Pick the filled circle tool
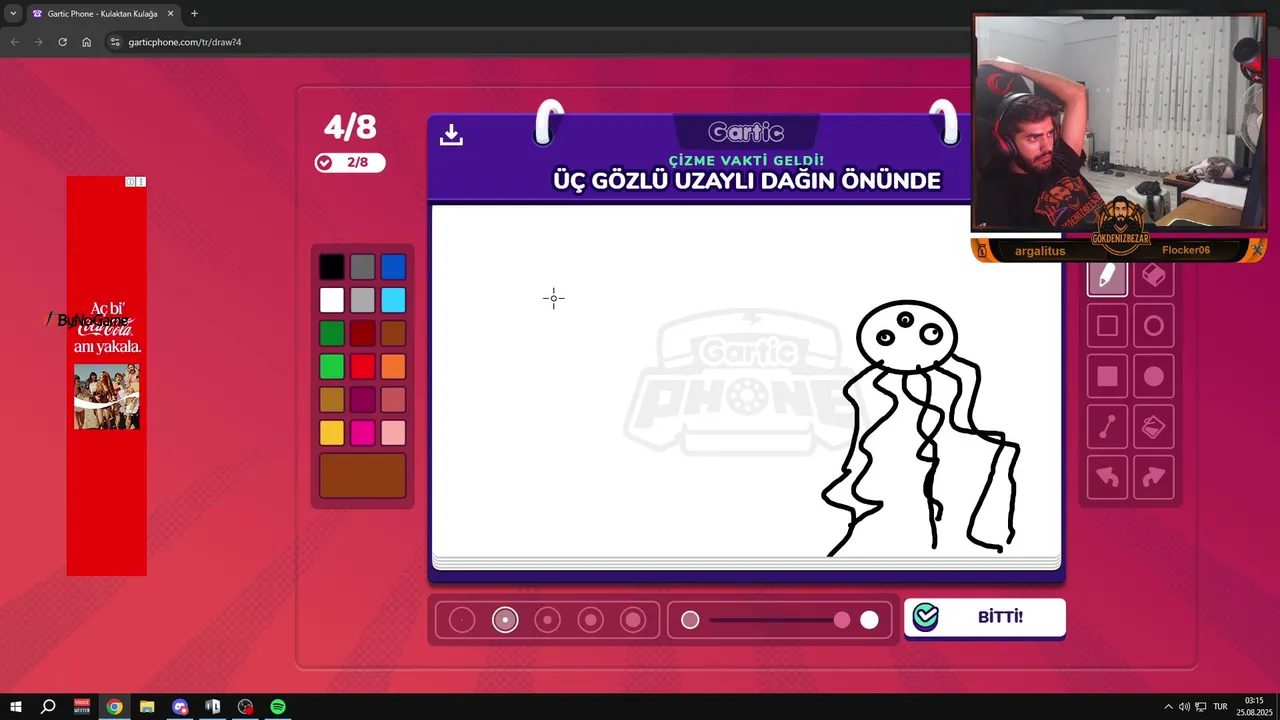This screenshot has height=720, width=1280. (x=1154, y=376)
